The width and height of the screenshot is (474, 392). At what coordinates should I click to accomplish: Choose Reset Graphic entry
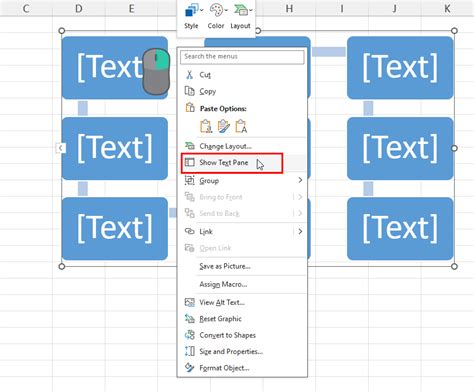point(242,319)
